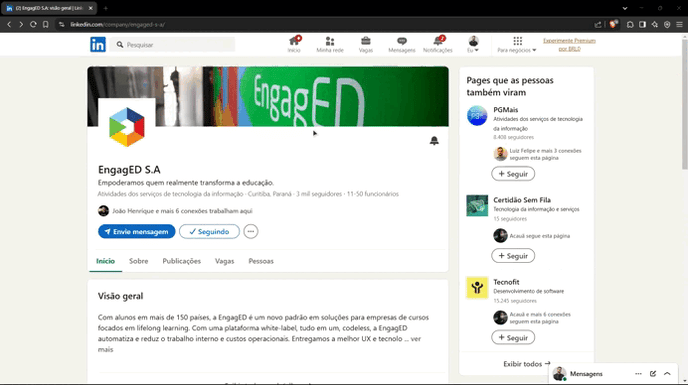The image size is (688, 385).
Task: Open tab search dropdown arrow
Action: point(625,8)
